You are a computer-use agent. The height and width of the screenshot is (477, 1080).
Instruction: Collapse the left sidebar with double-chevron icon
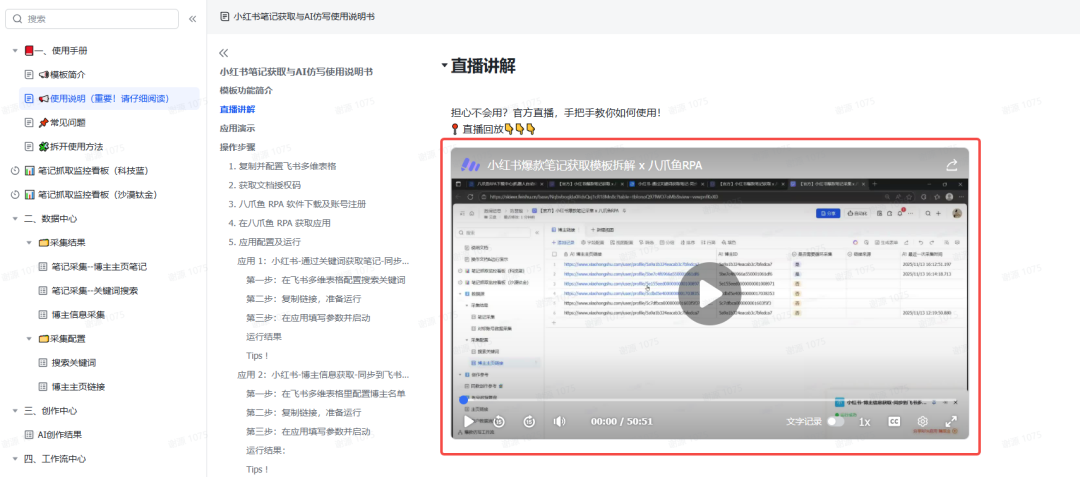(193, 19)
